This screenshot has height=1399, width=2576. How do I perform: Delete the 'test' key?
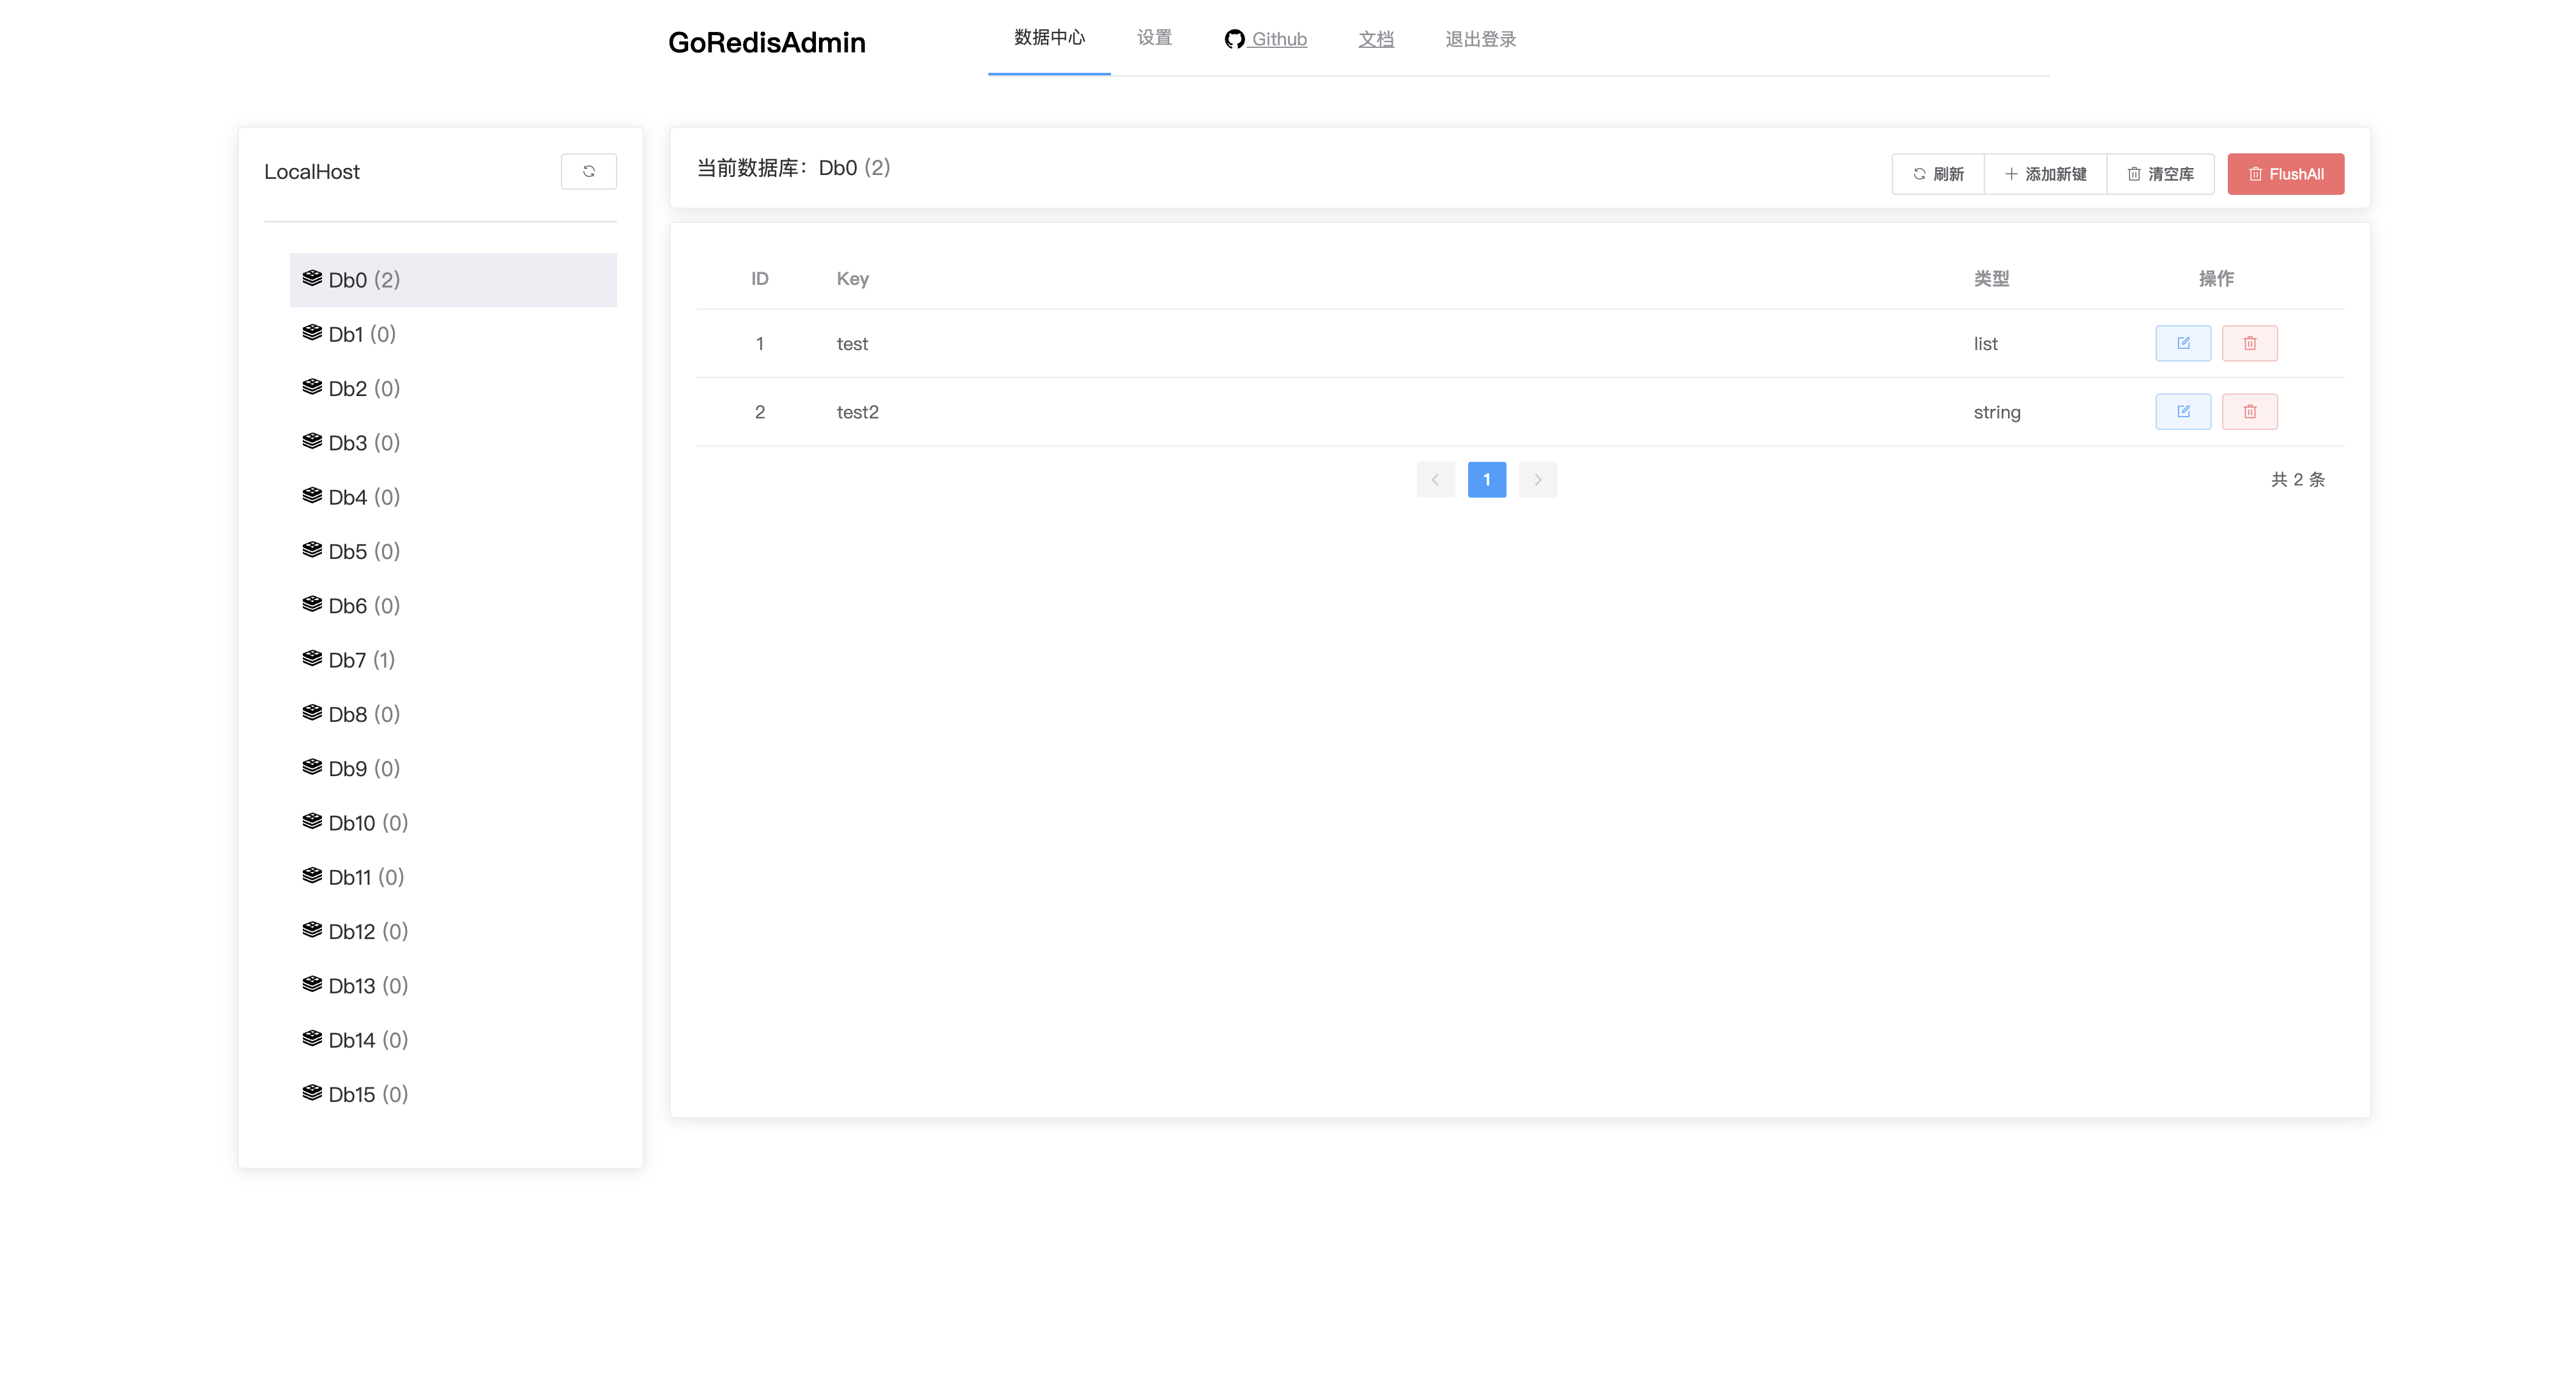pos(2249,343)
